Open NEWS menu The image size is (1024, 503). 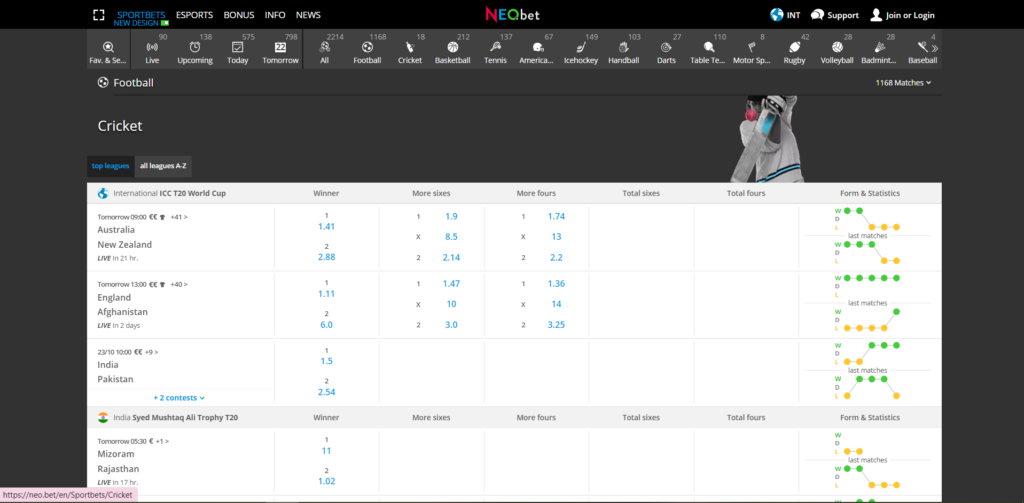point(308,15)
